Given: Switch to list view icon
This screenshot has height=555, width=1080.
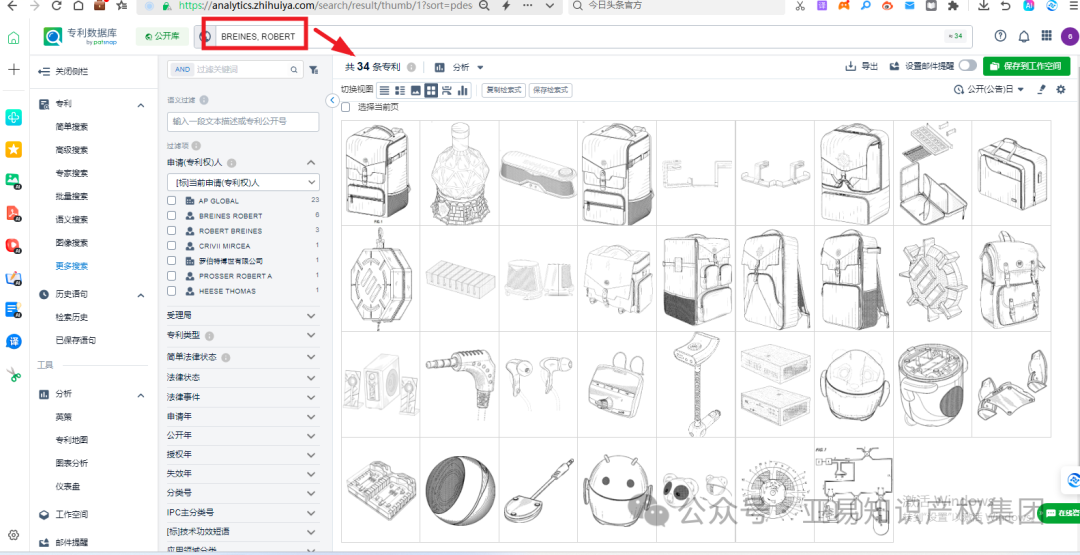Looking at the screenshot, I should pyautogui.click(x=384, y=90).
